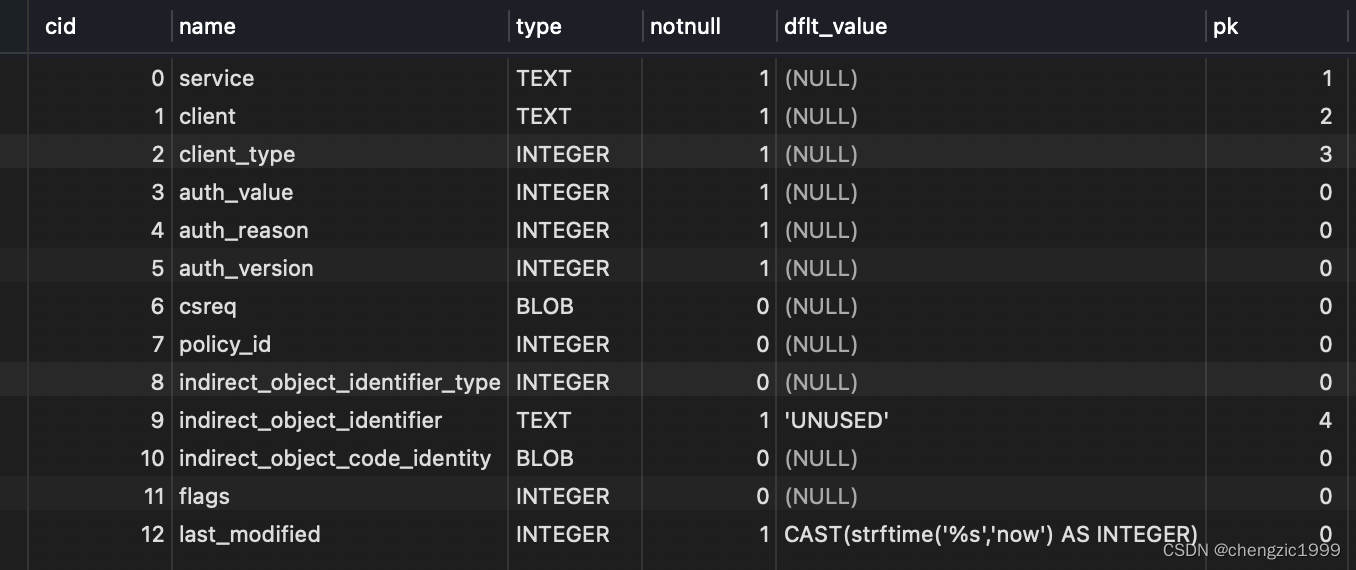Select the indirect_object_identifier_type cell
Viewport: 1356px width, 570px height.
coord(339,382)
